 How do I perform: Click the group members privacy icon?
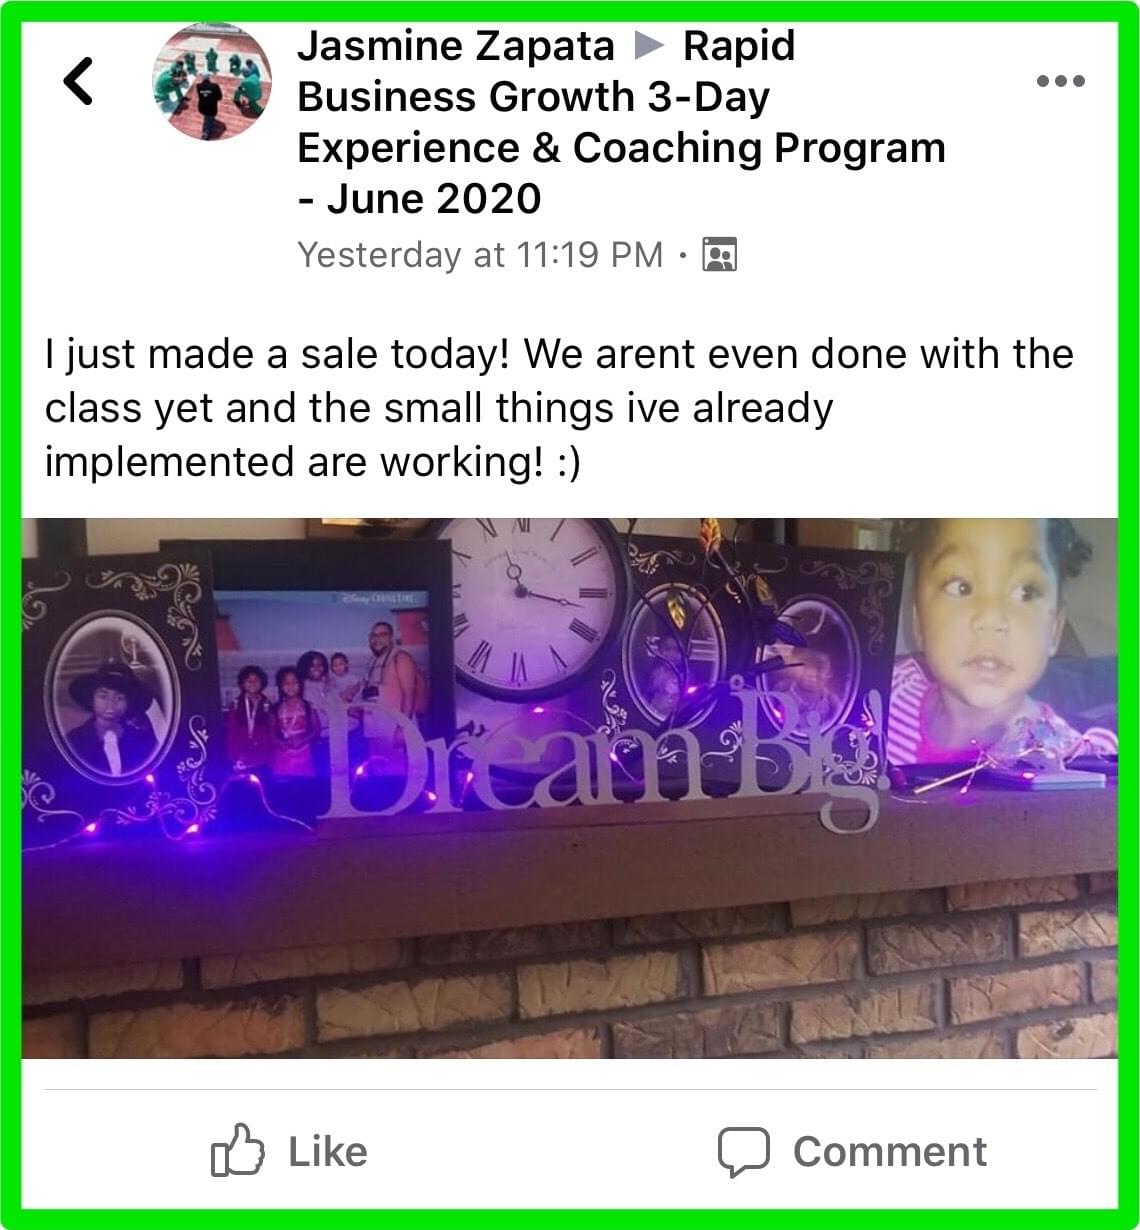[x=720, y=255]
